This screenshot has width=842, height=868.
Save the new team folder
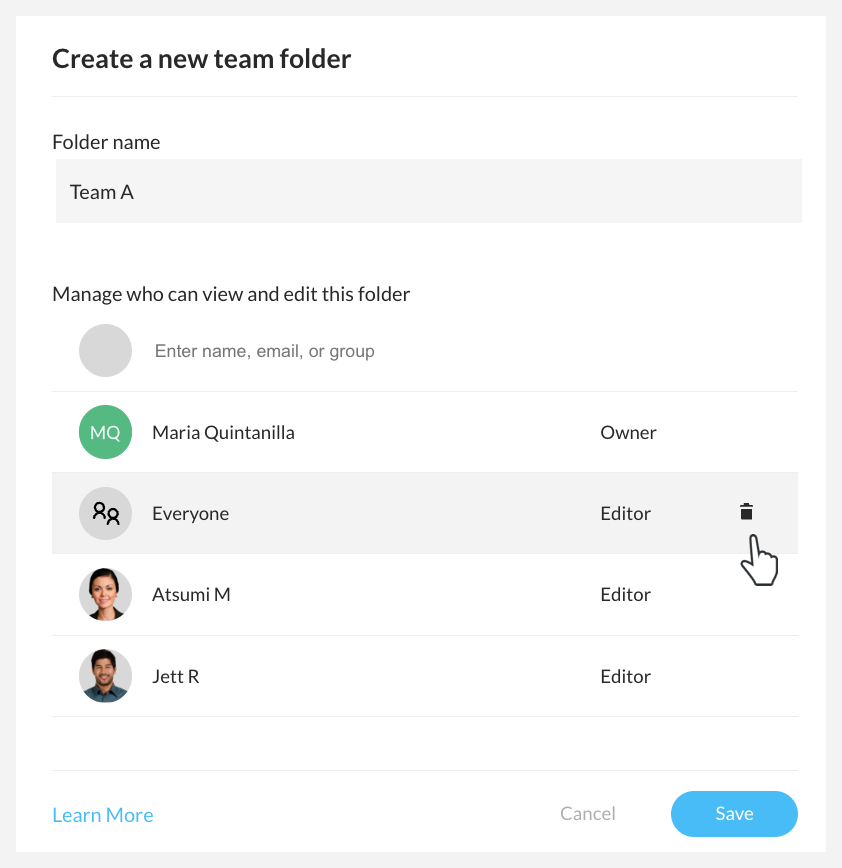(734, 814)
